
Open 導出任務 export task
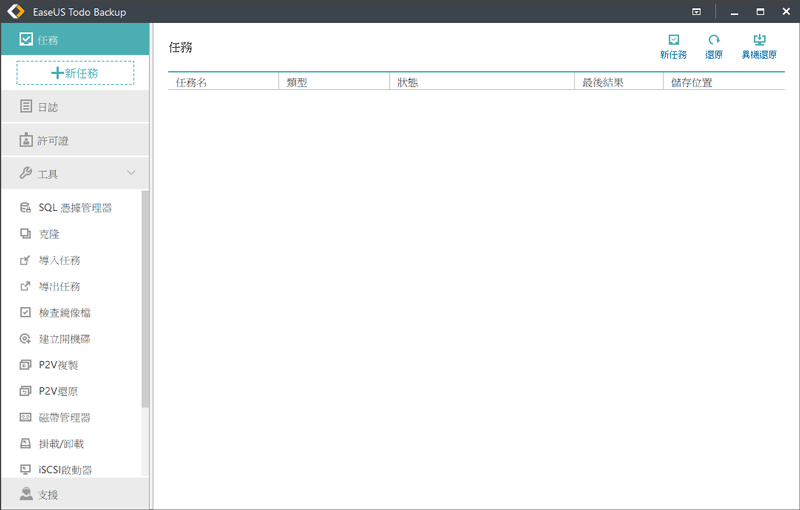click(59, 286)
